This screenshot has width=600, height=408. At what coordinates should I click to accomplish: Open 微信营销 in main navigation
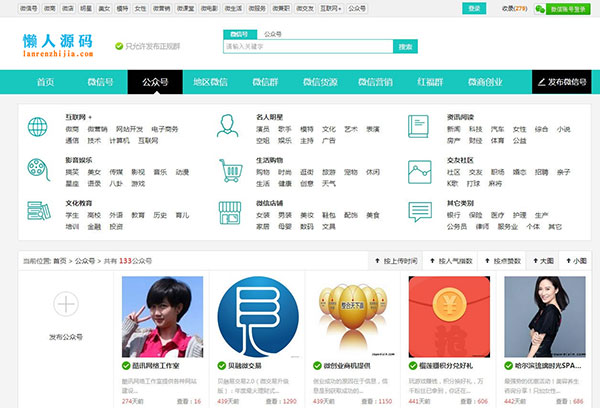(375, 82)
